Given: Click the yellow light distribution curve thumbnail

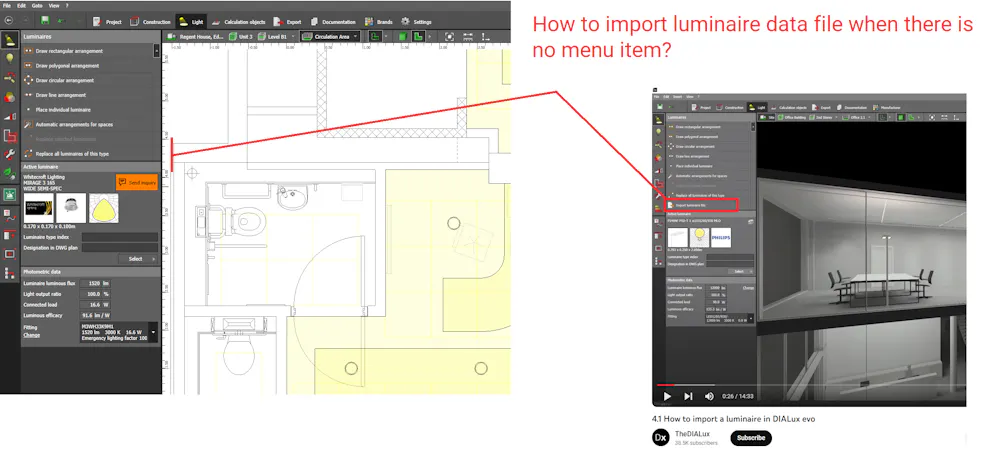Looking at the screenshot, I should coord(104,208).
